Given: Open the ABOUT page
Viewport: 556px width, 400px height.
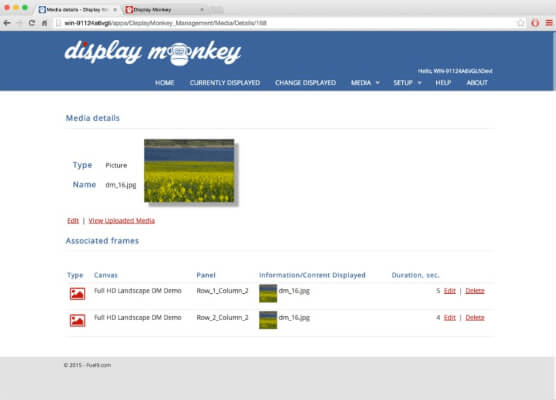Looking at the screenshot, I should coord(477,83).
